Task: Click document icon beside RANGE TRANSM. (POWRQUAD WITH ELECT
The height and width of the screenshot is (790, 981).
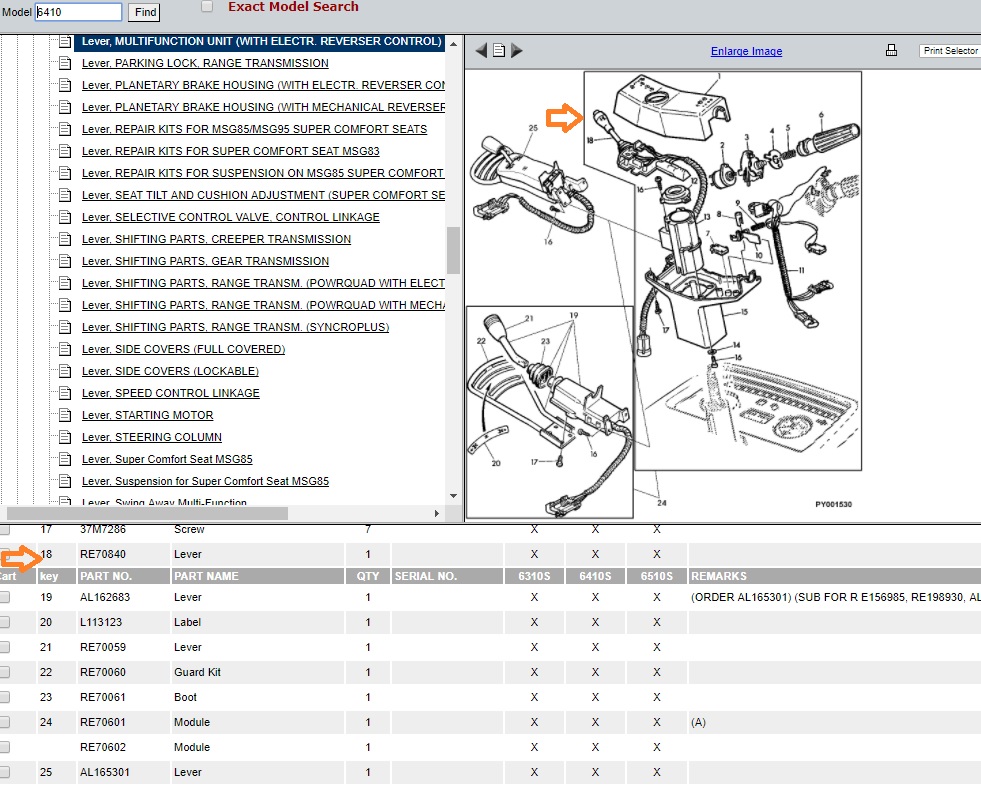Action: click(x=65, y=283)
